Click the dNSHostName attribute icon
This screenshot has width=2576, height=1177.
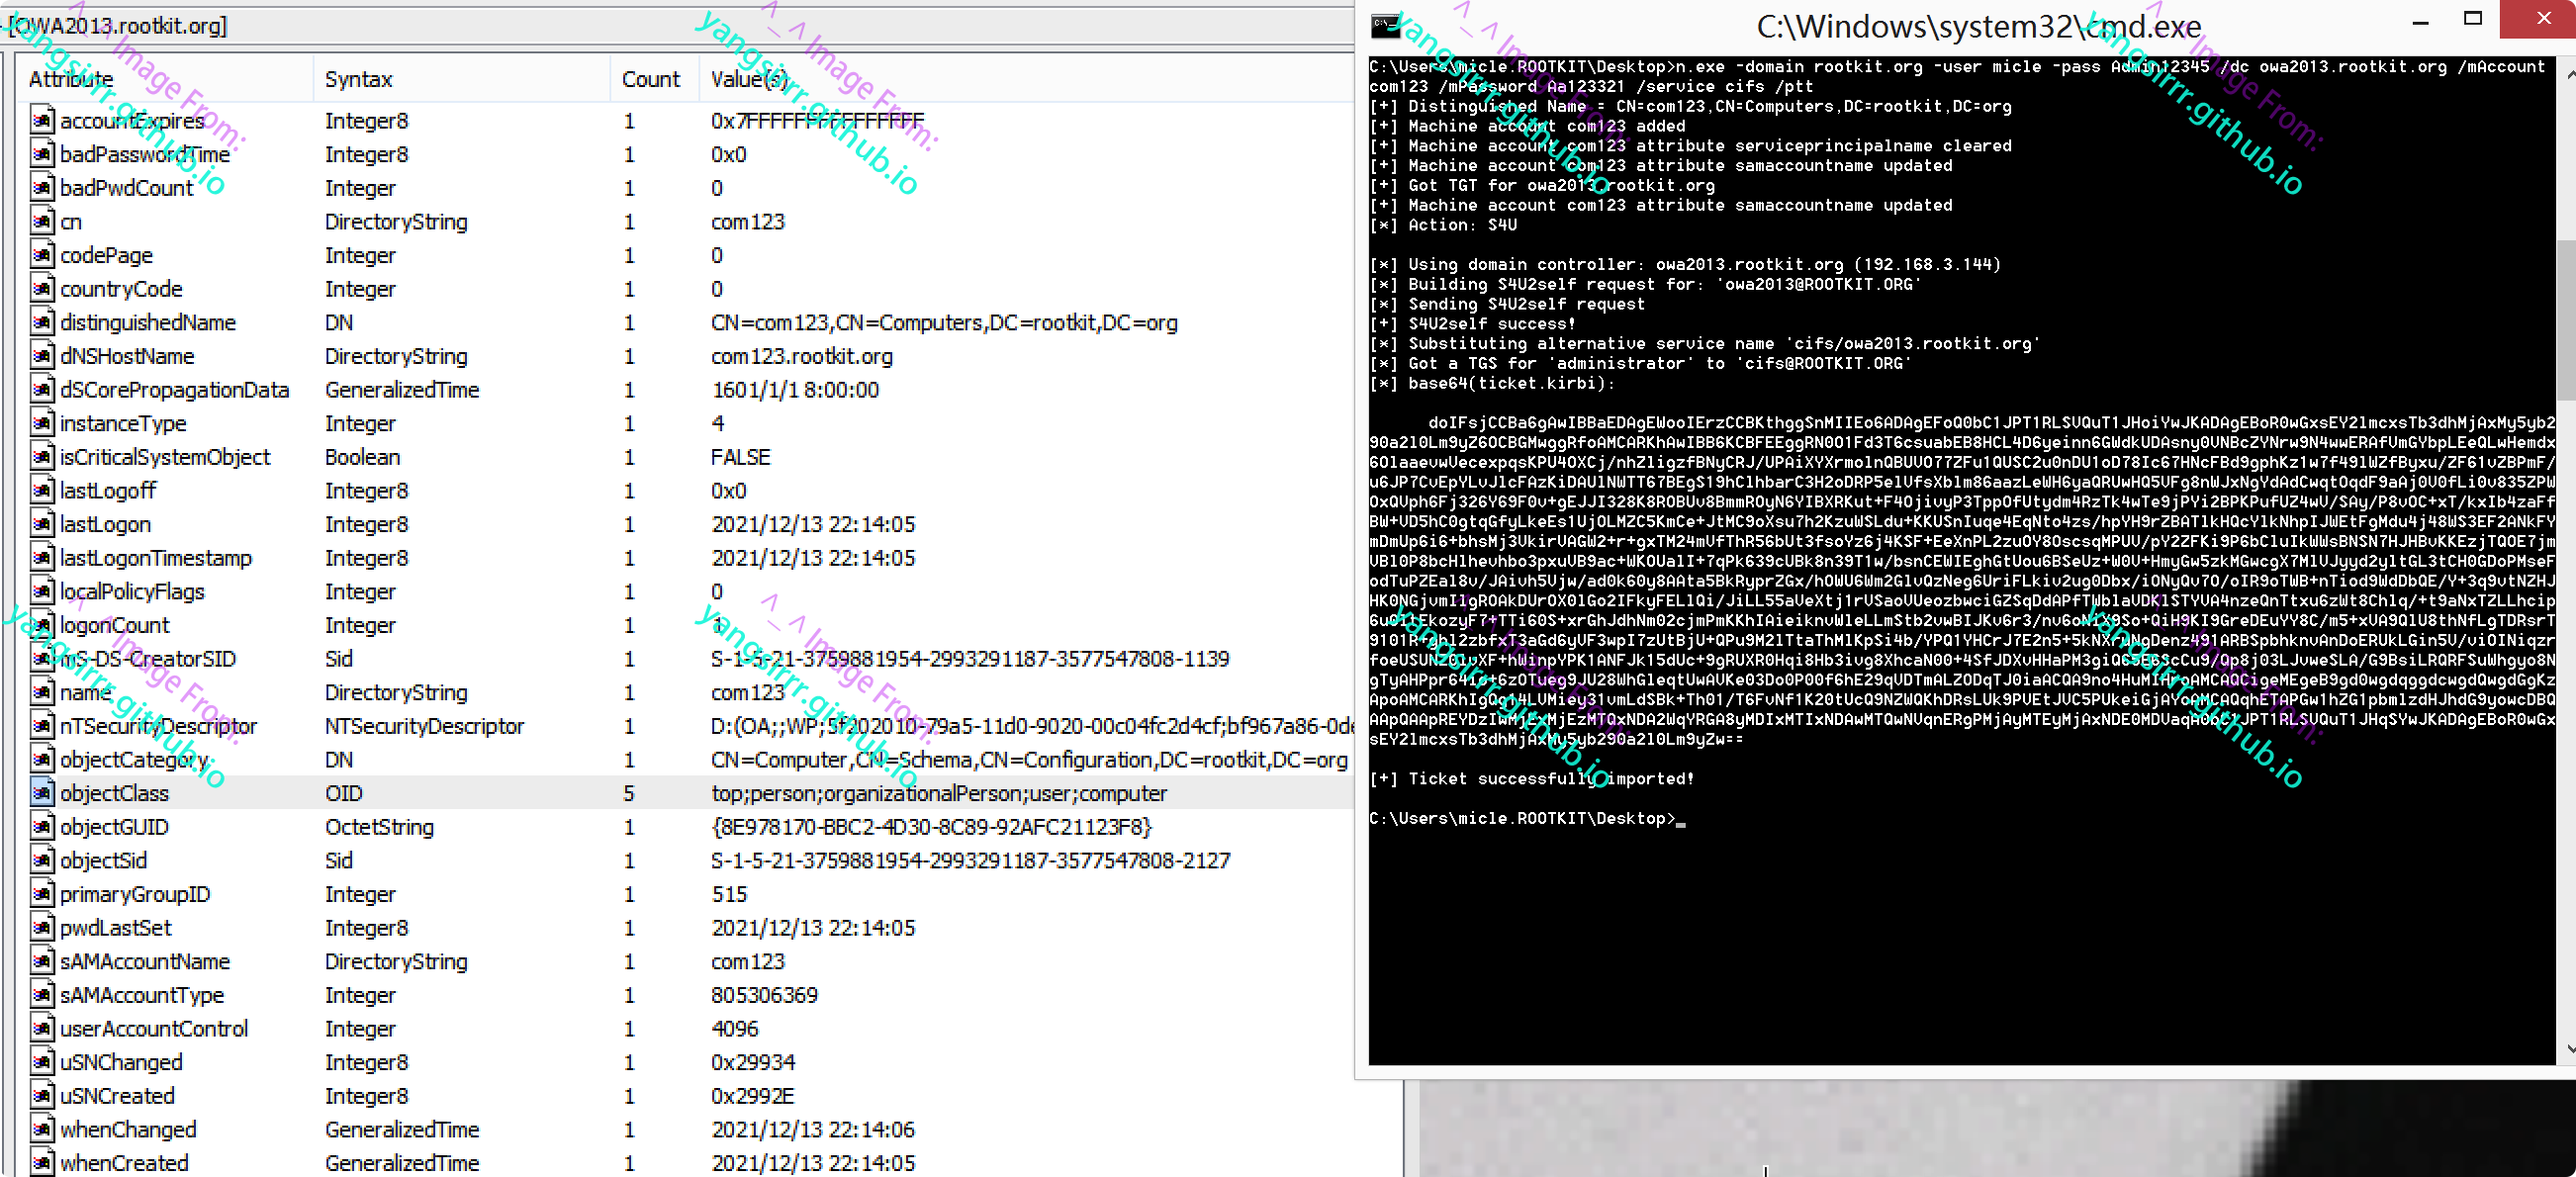coord(42,356)
